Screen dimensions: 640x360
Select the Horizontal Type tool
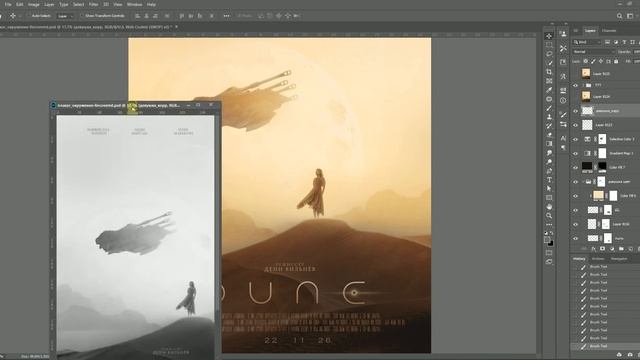tap(549, 180)
